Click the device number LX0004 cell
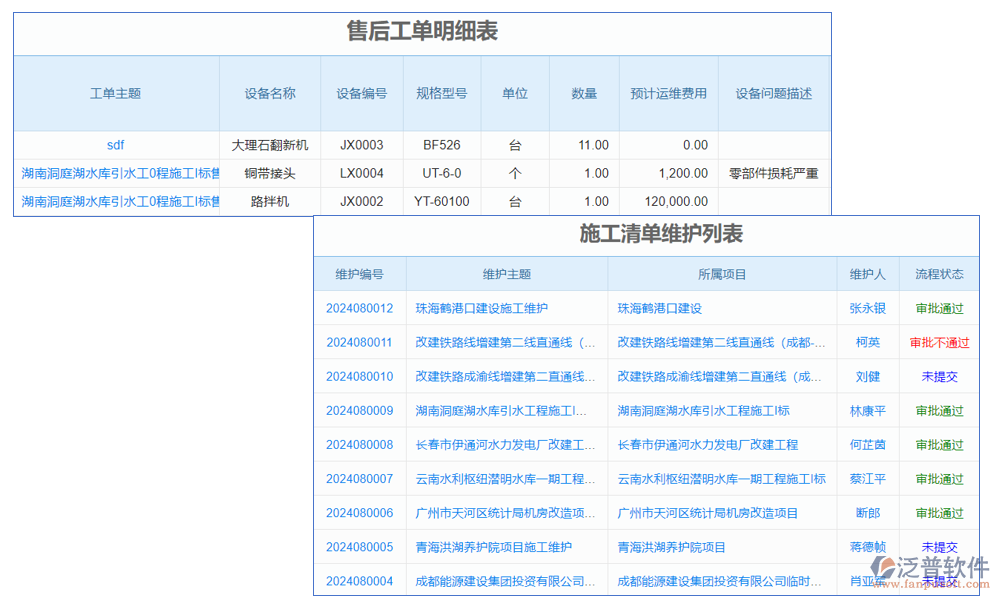Image resolution: width=1000 pixels, height=600 pixels. pyautogui.click(x=361, y=173)
